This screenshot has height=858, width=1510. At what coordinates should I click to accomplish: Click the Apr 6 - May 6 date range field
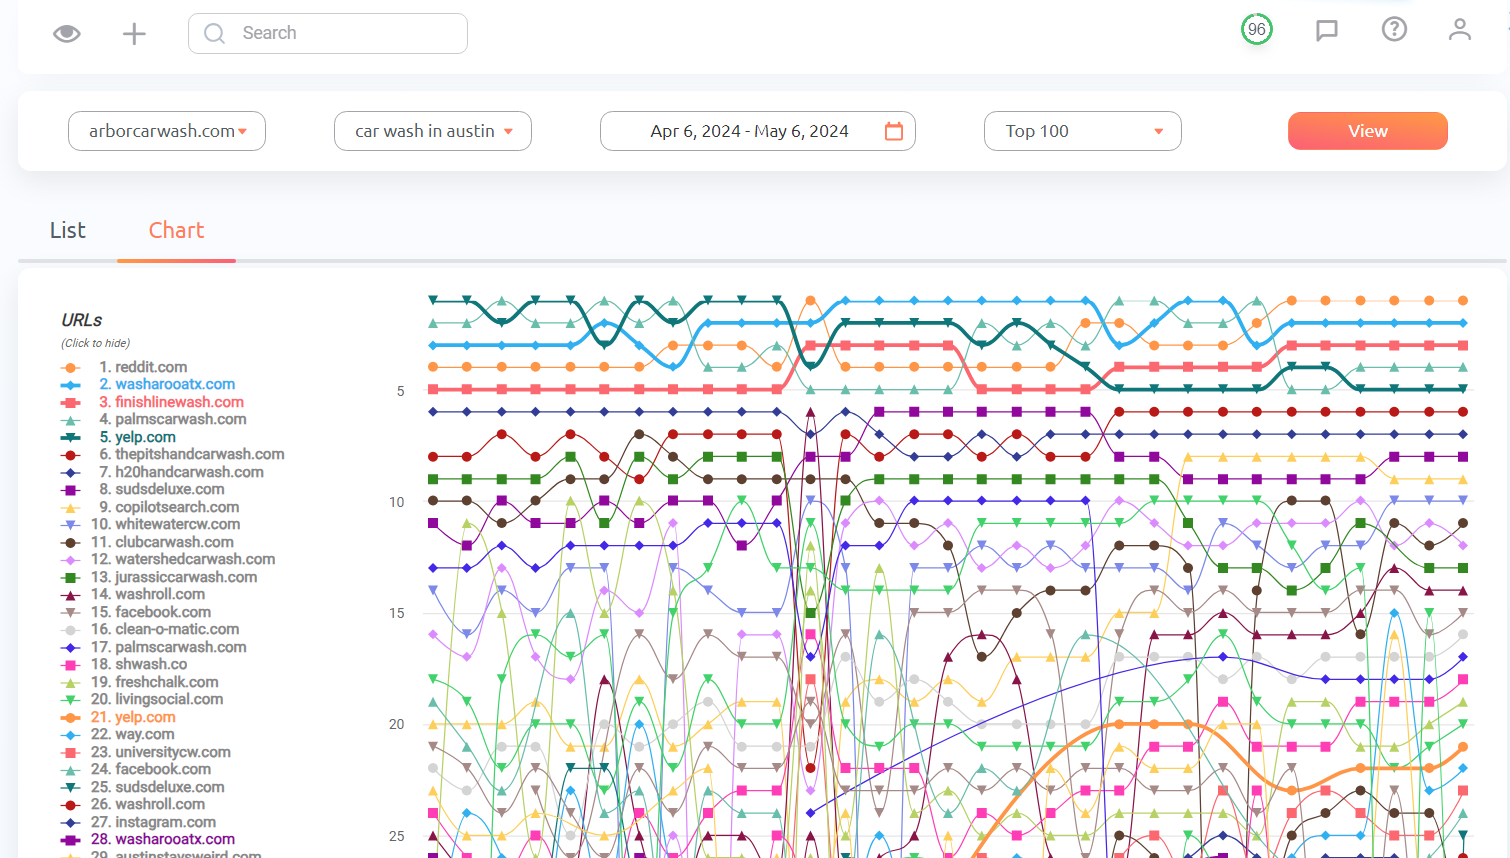point(758,131)
